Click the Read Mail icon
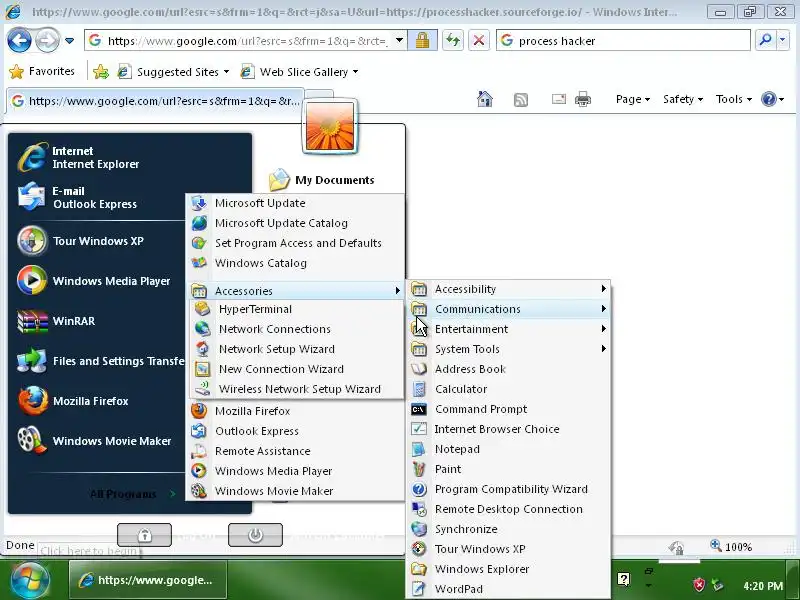Screen dimensions: 800x600 pos(559,99)
